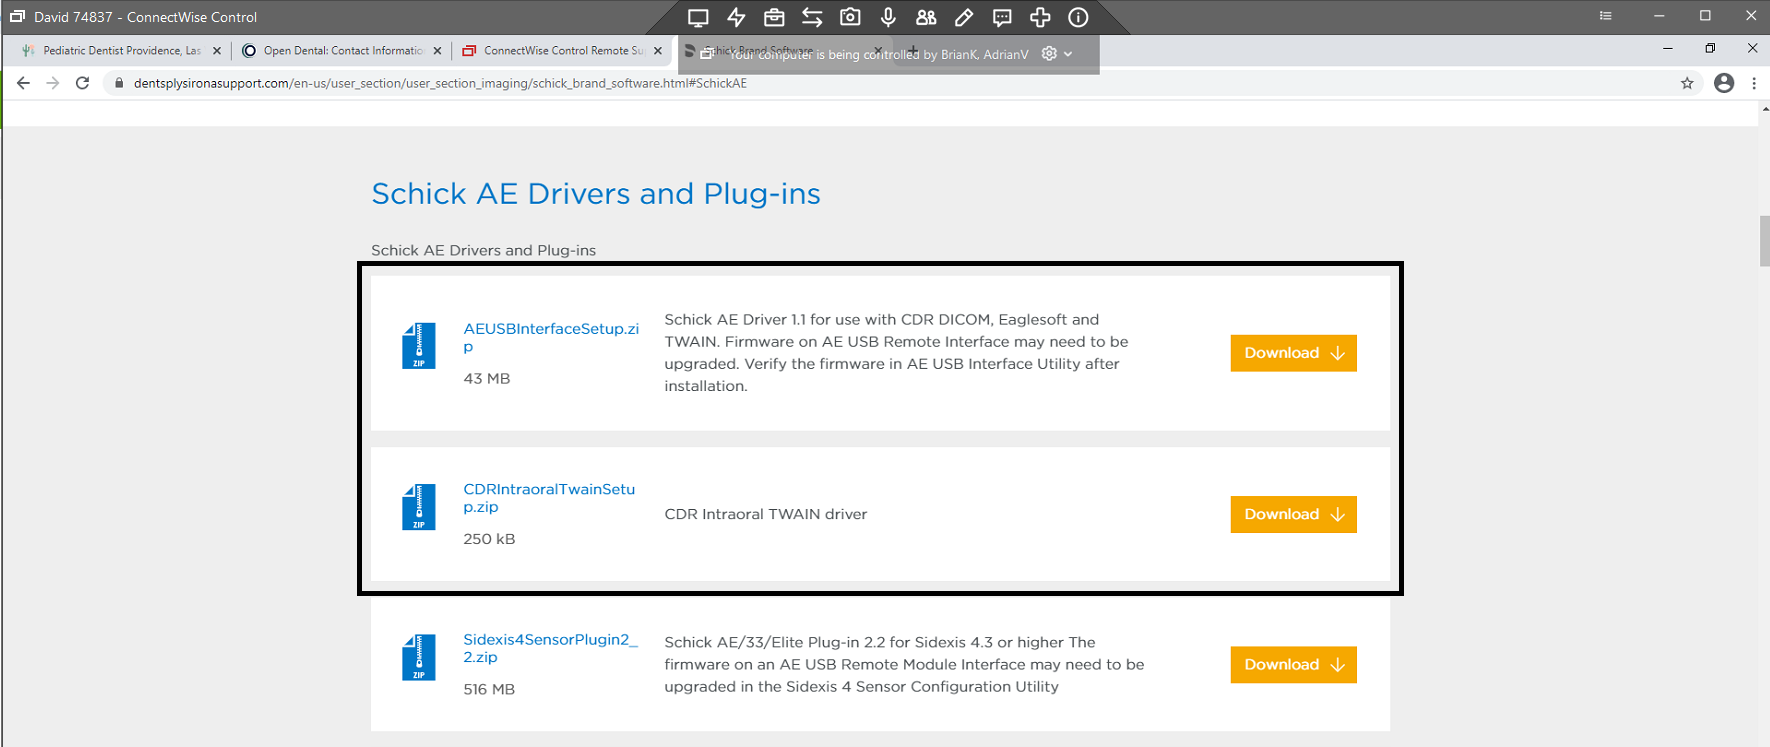This screenshot has height=747, width=1770.
Task: Click the microphone icon in ConnectWise toolbar
Action: point(888,17)
